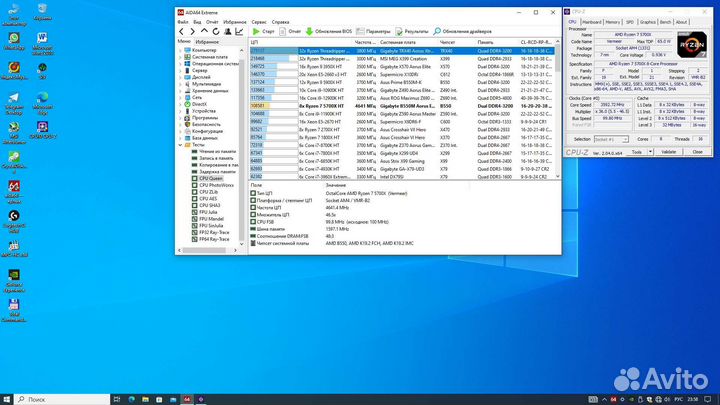This screenshot has height=405, width=720.
Task: Select Устройства in the tree
Action: coord(203,111)
